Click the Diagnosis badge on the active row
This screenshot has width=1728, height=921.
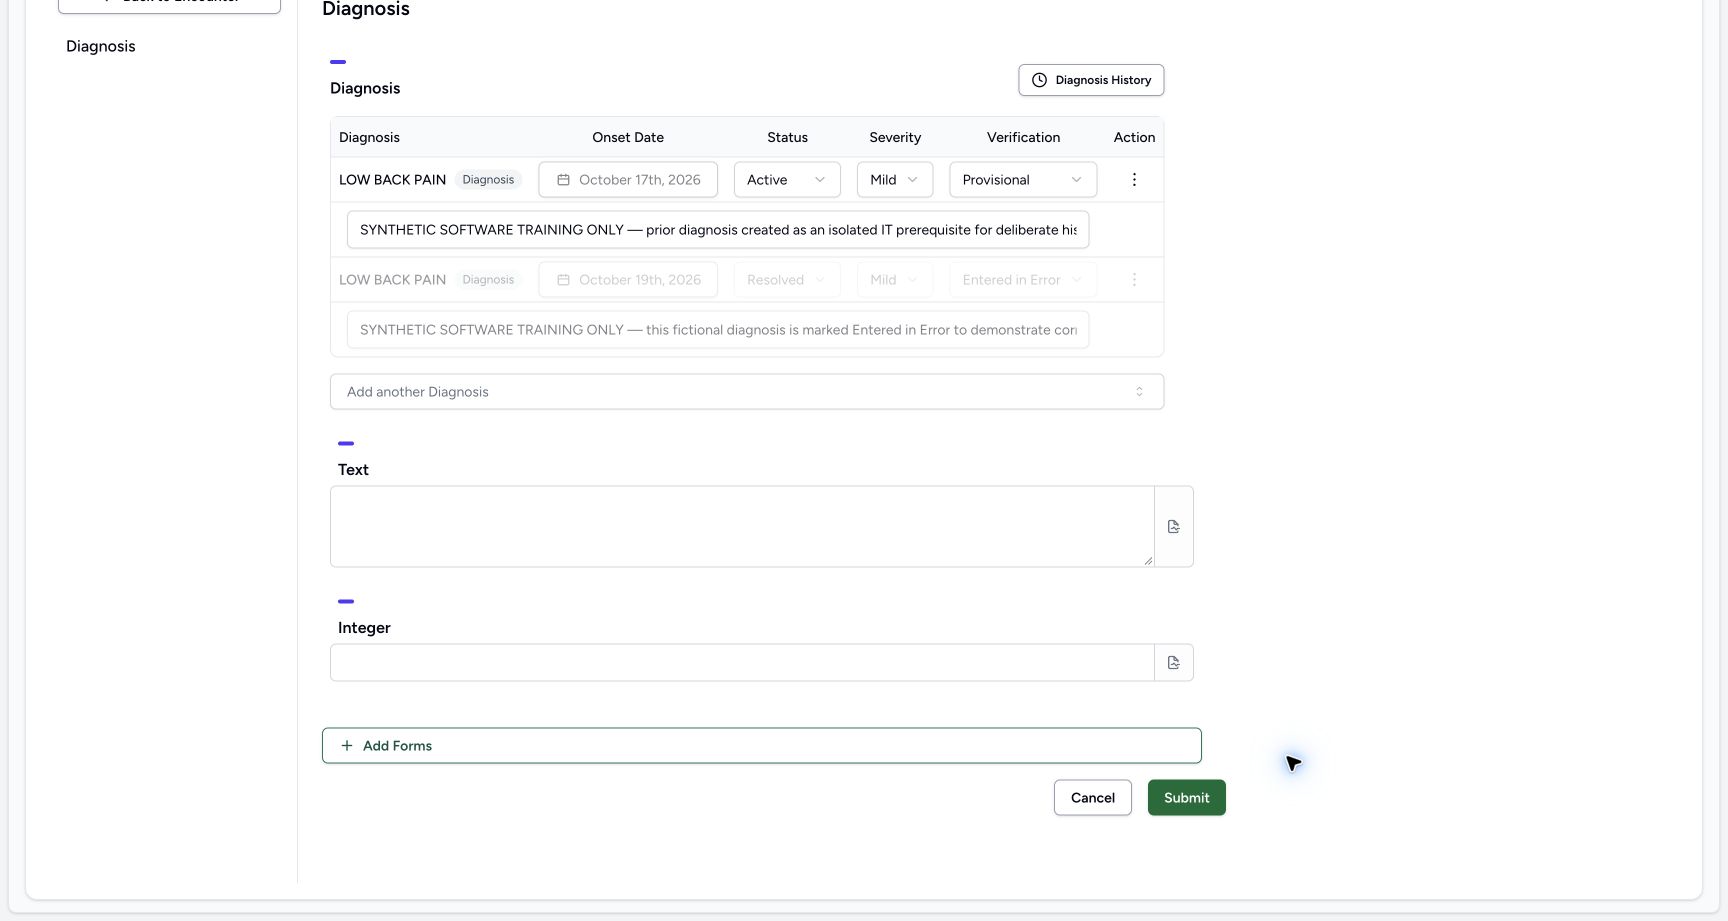tap(488, 180)
